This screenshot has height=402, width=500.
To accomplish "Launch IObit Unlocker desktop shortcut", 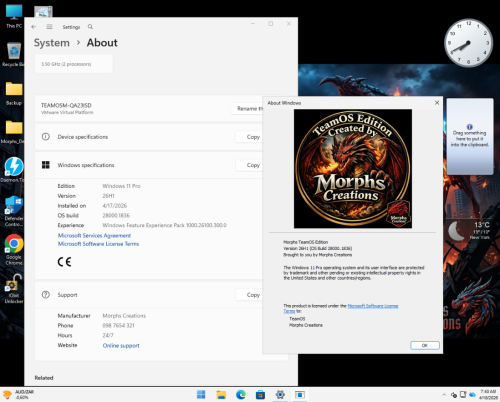I will 14,288.
